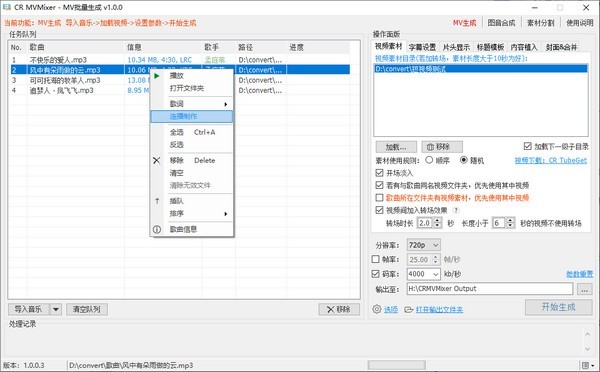Switch to the 片头显示 tab
Image resolution: width=600 pixels, height=372 pixels.
tap(456, 47)
